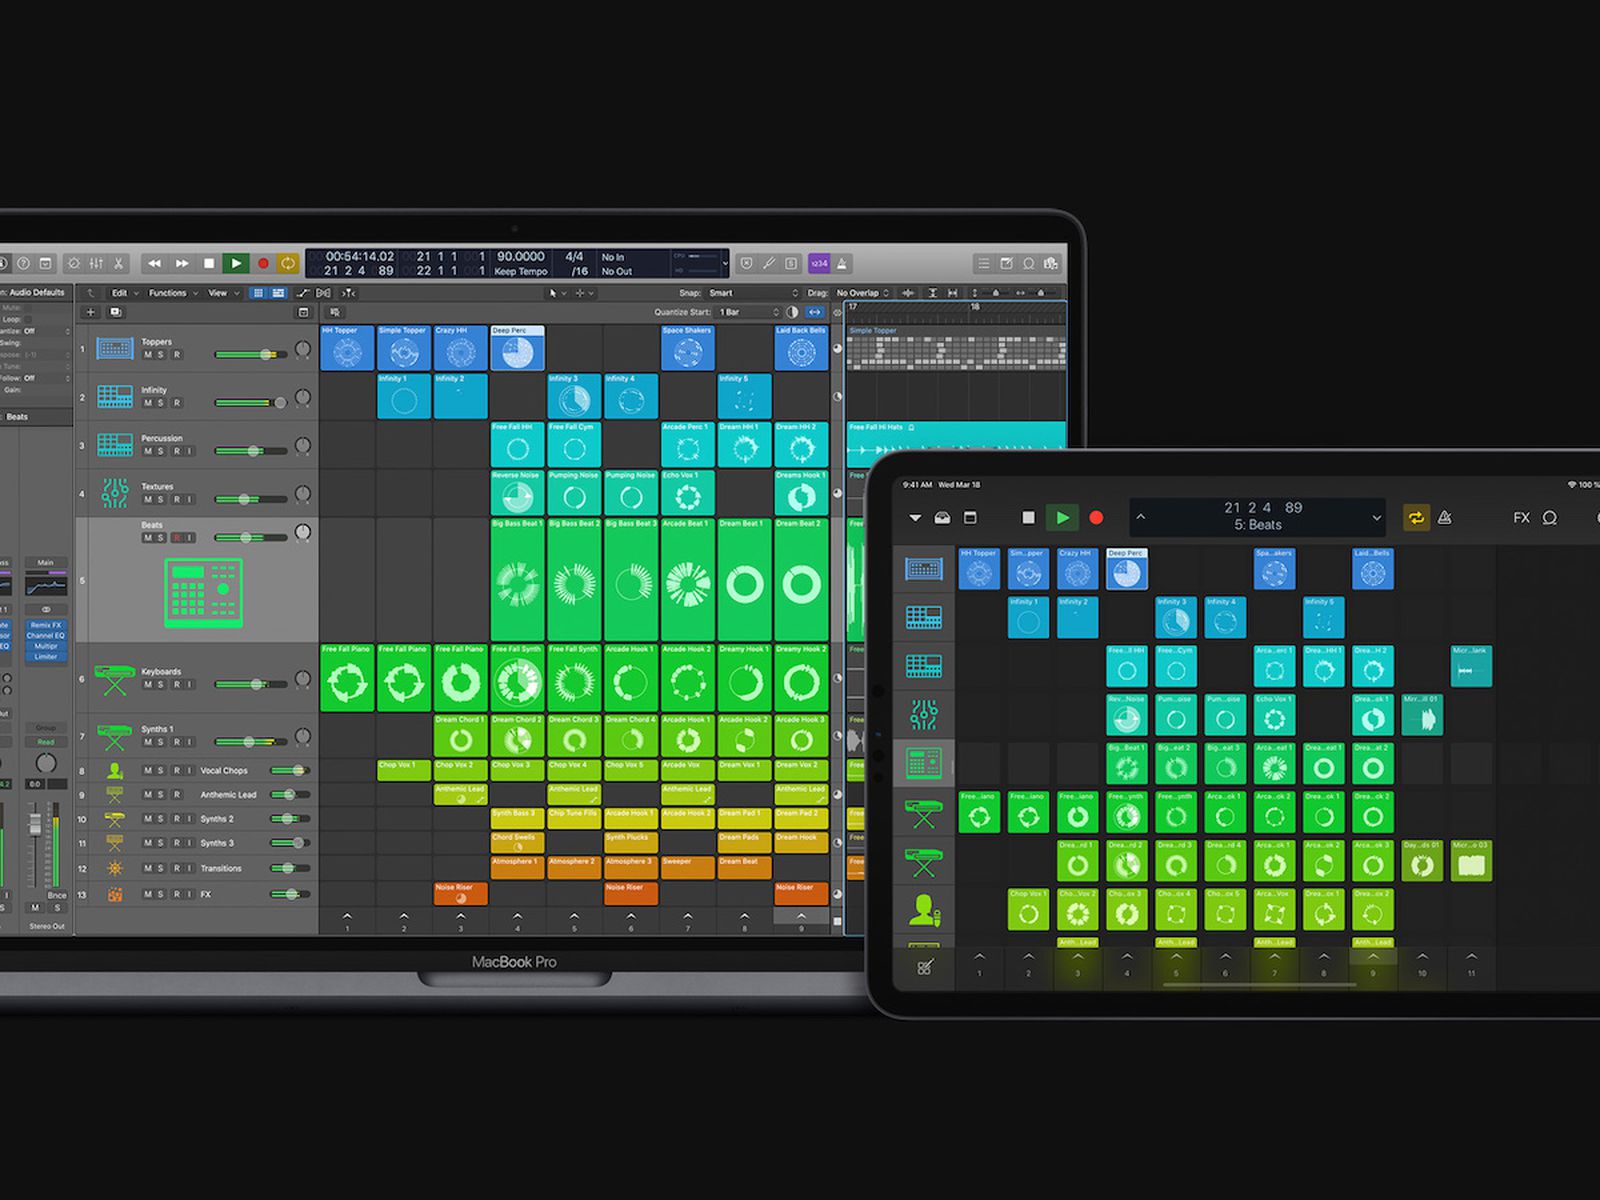Open the iPad view menu triangle
1600x1200 pixels.
point(915,518)
